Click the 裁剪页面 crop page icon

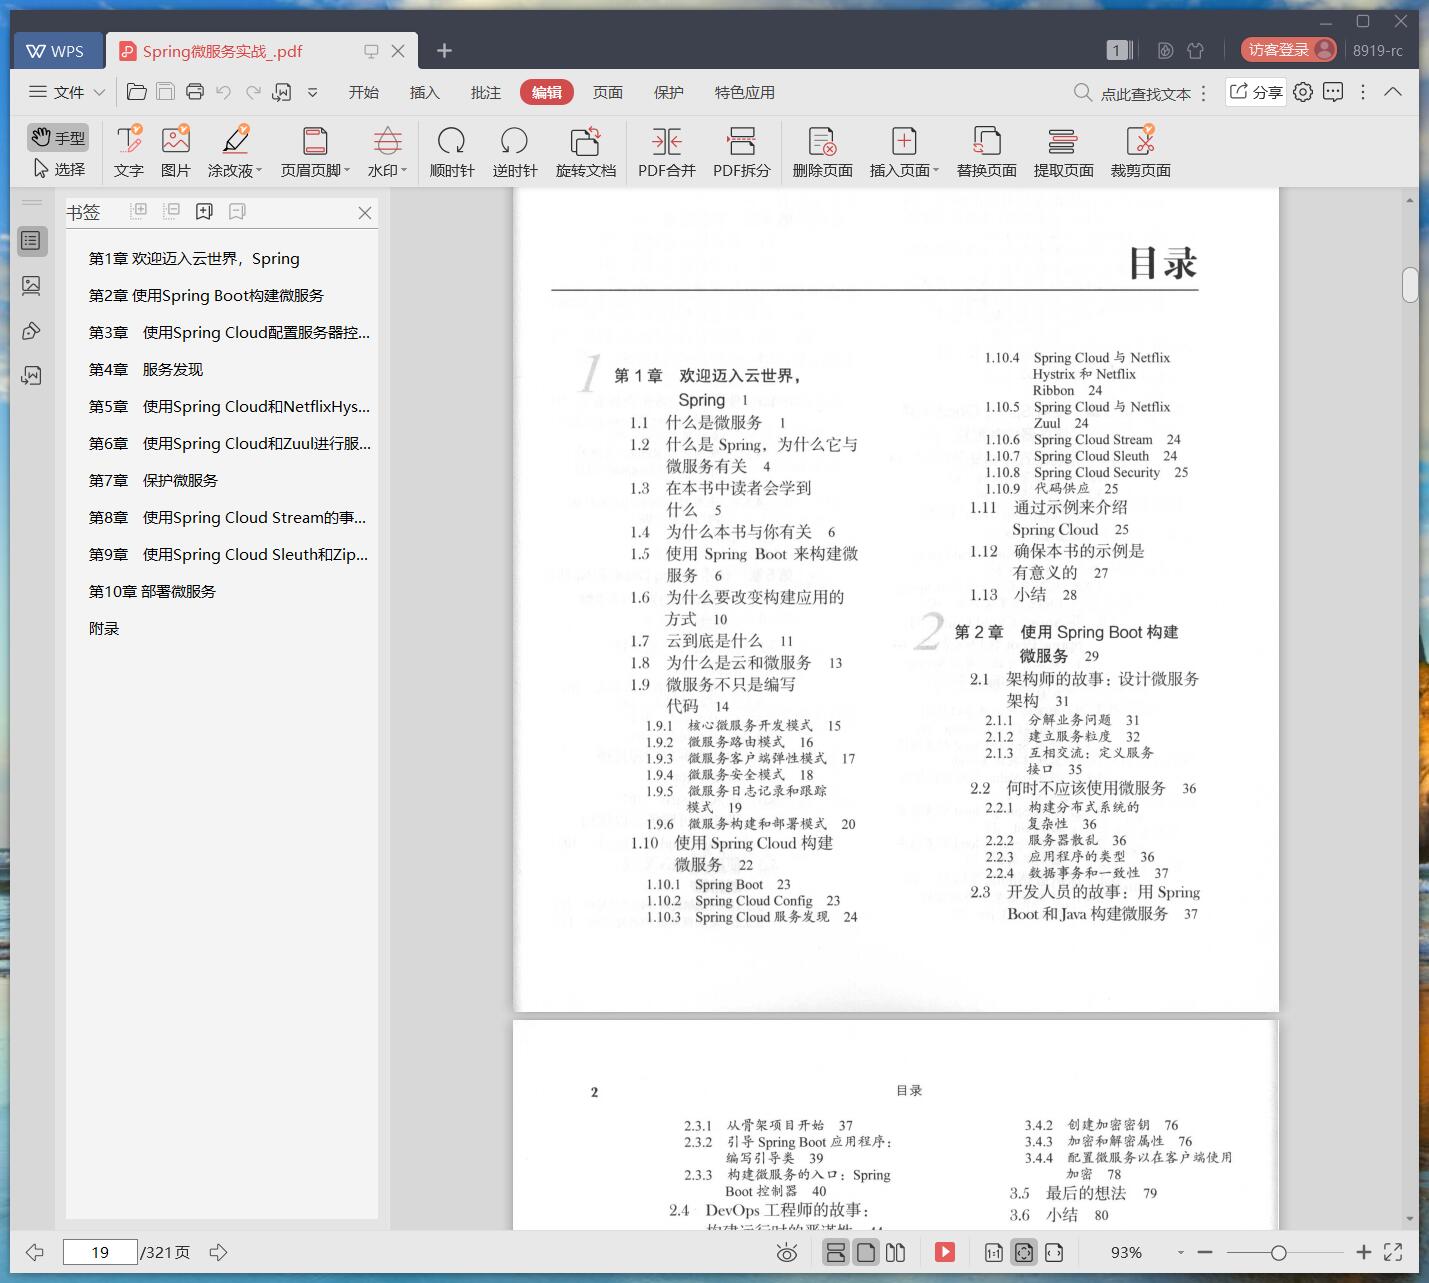coord(1141,141)
